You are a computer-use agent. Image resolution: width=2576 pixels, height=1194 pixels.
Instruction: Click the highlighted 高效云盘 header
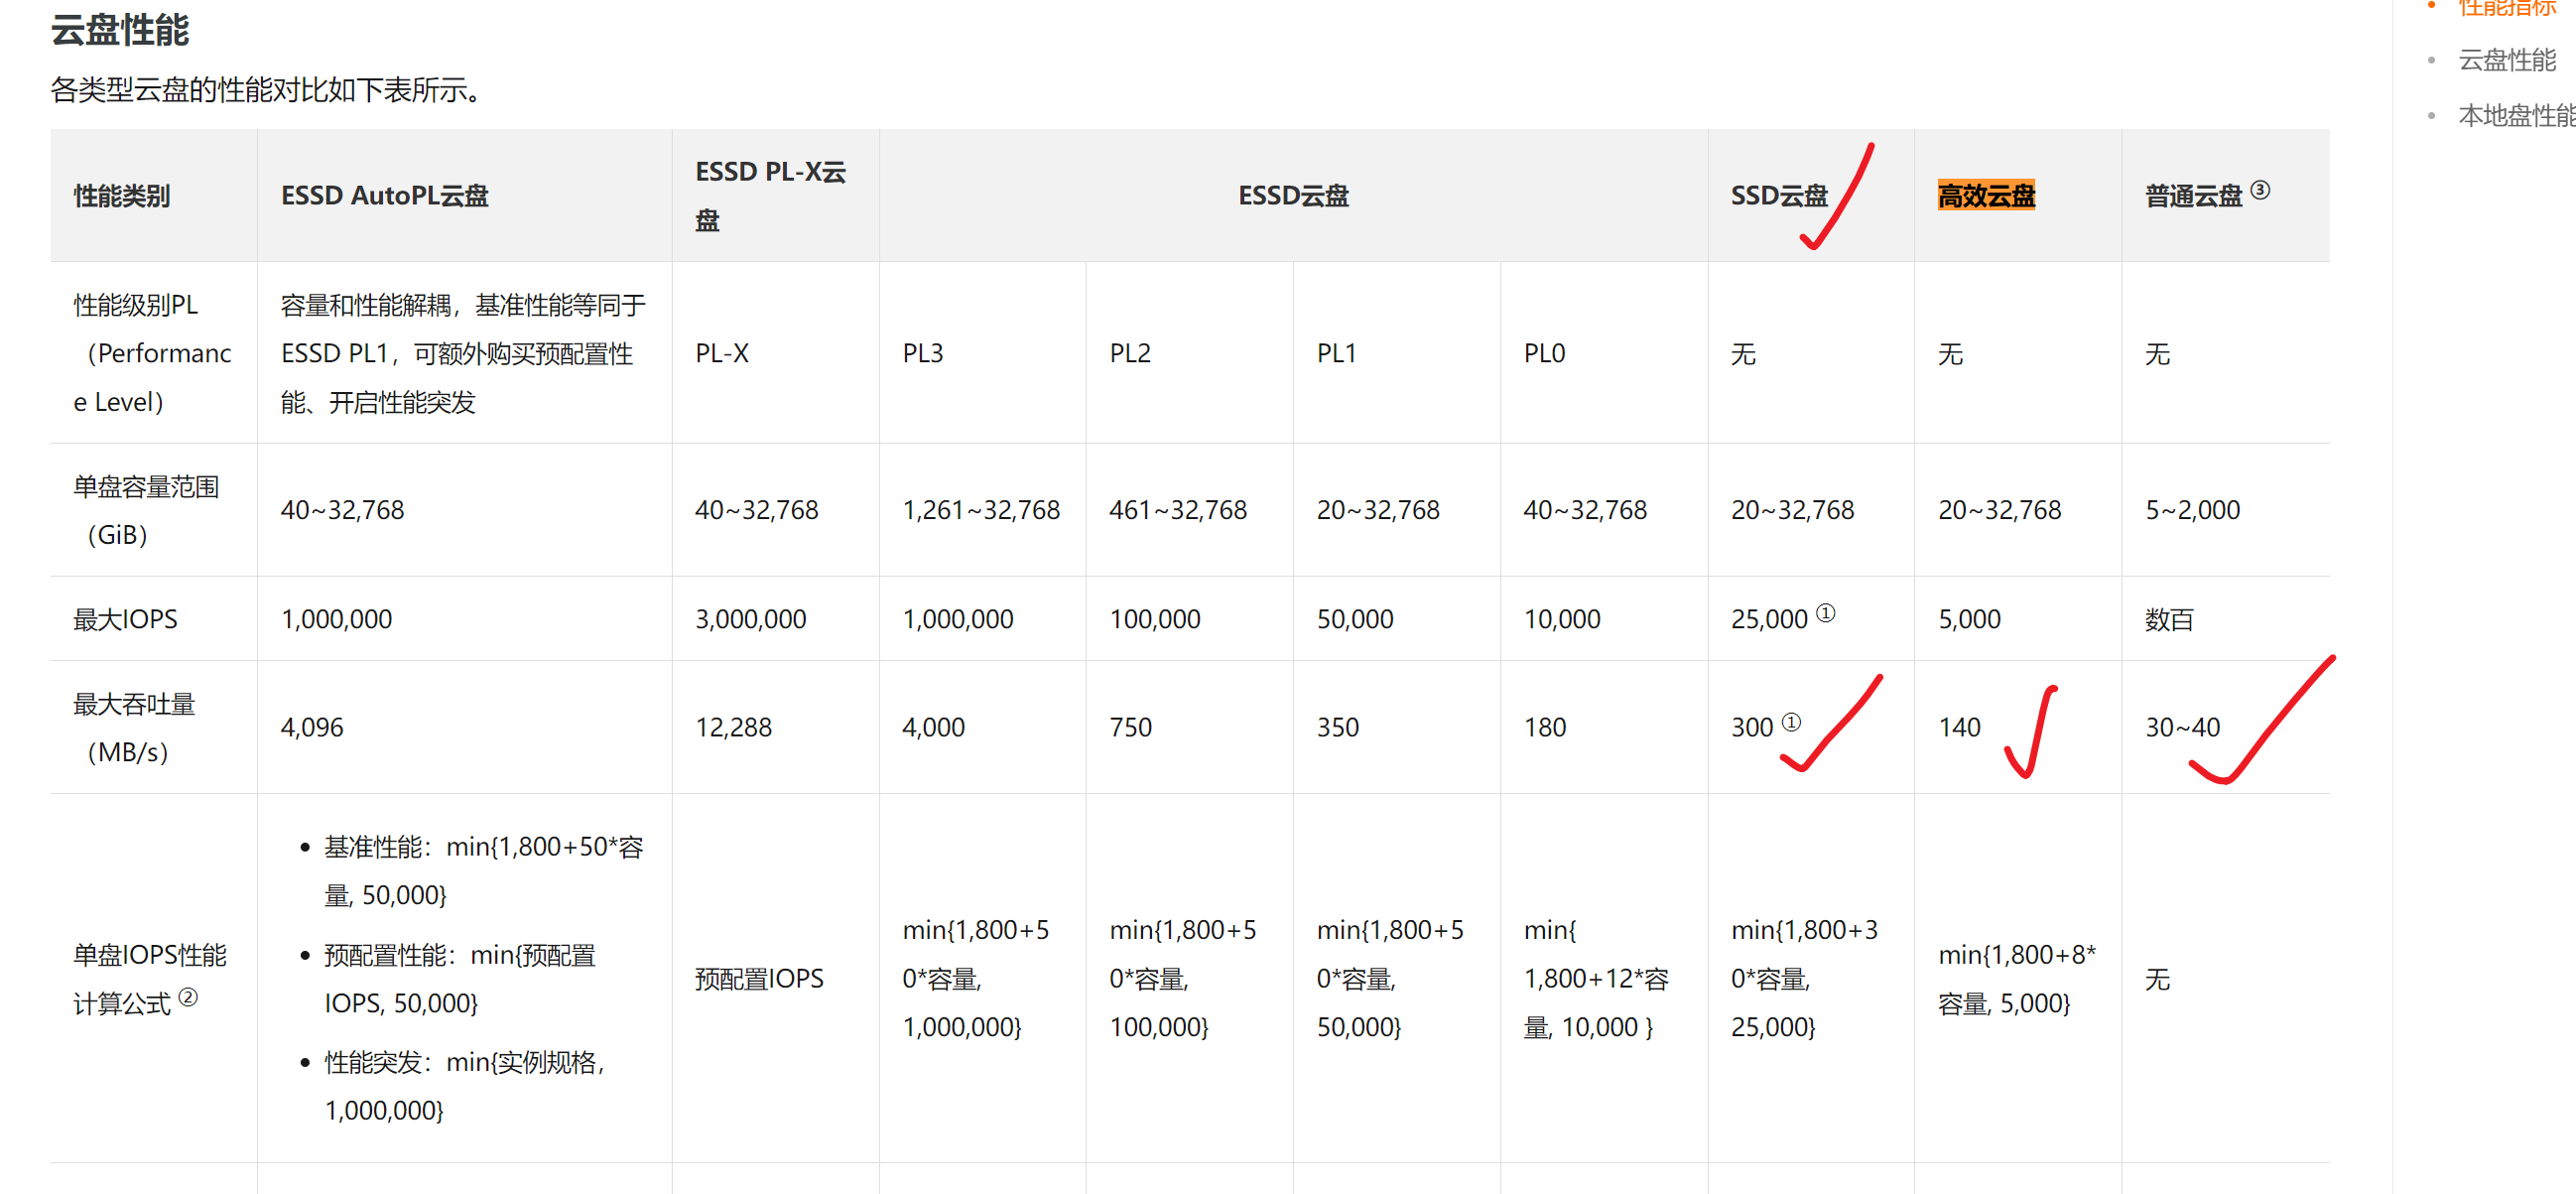click(x=1985, y=196)
